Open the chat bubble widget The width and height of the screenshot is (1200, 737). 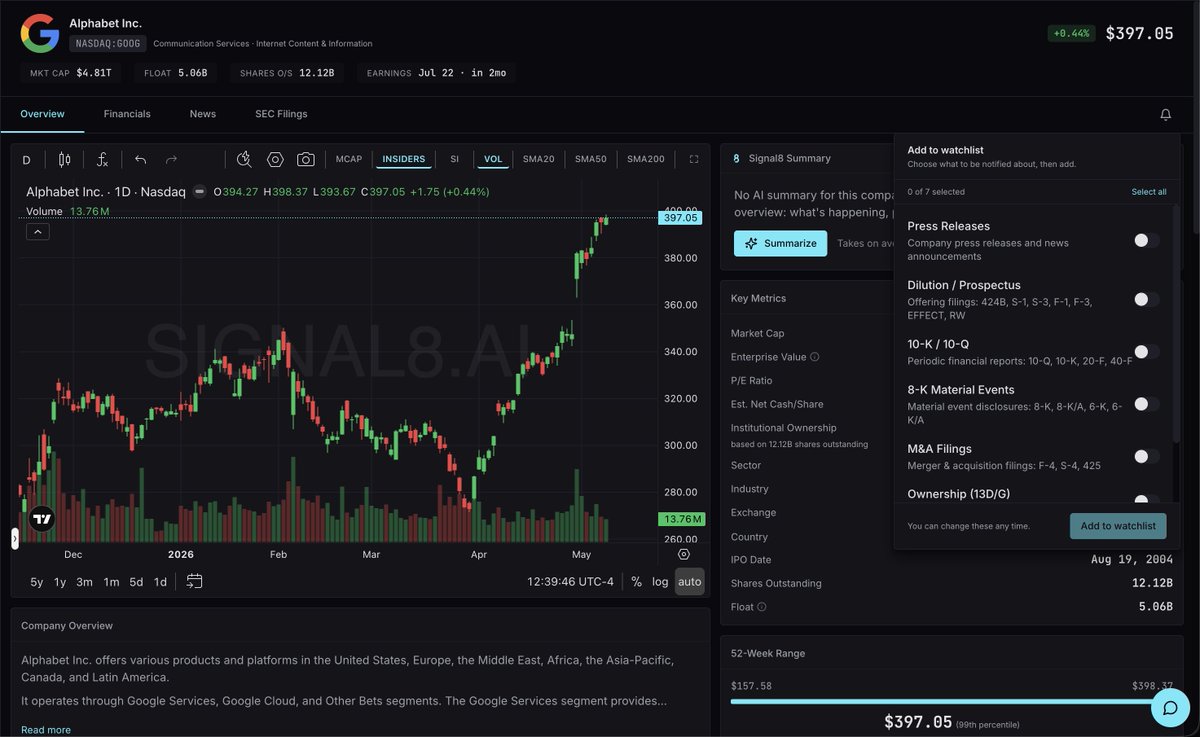1169,708
